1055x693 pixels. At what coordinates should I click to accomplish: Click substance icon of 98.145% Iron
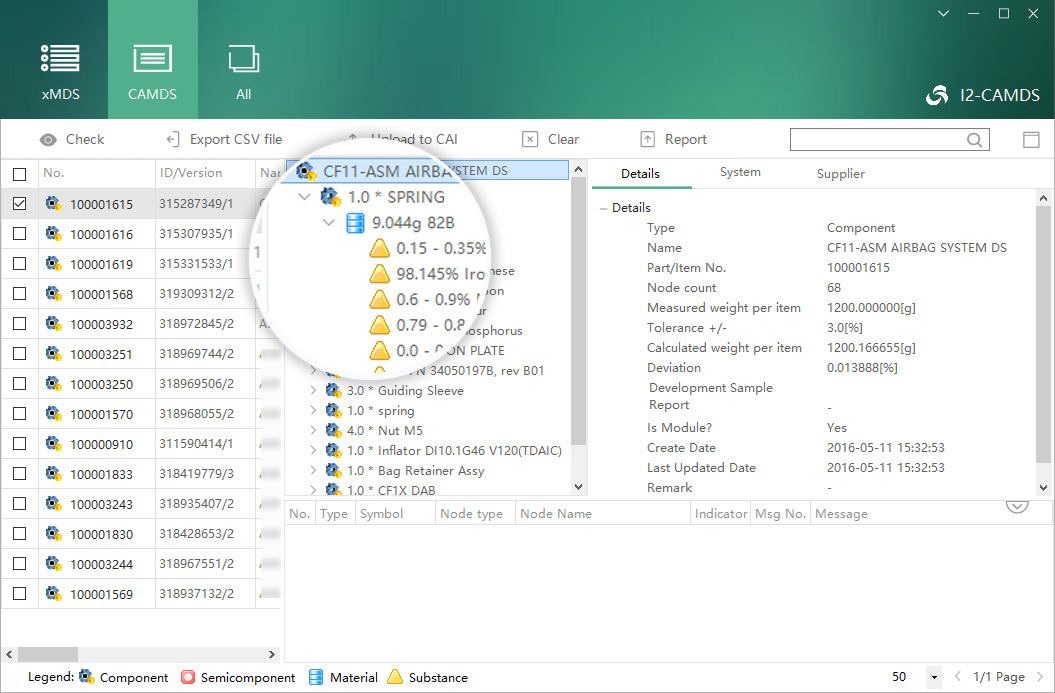pos(380,274)
